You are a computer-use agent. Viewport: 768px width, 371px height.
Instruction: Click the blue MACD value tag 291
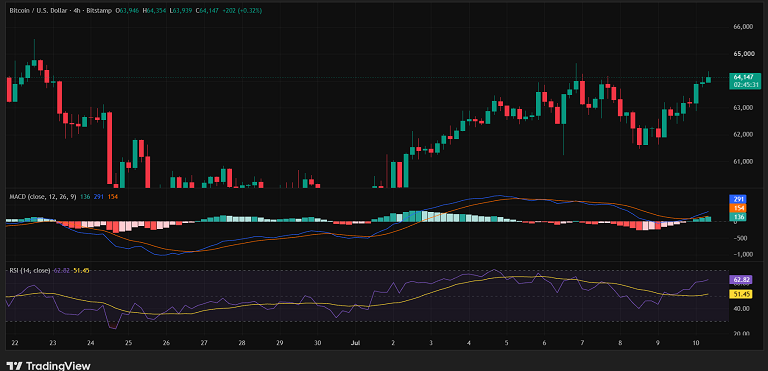pyautogui.click(x=737, y=199)
